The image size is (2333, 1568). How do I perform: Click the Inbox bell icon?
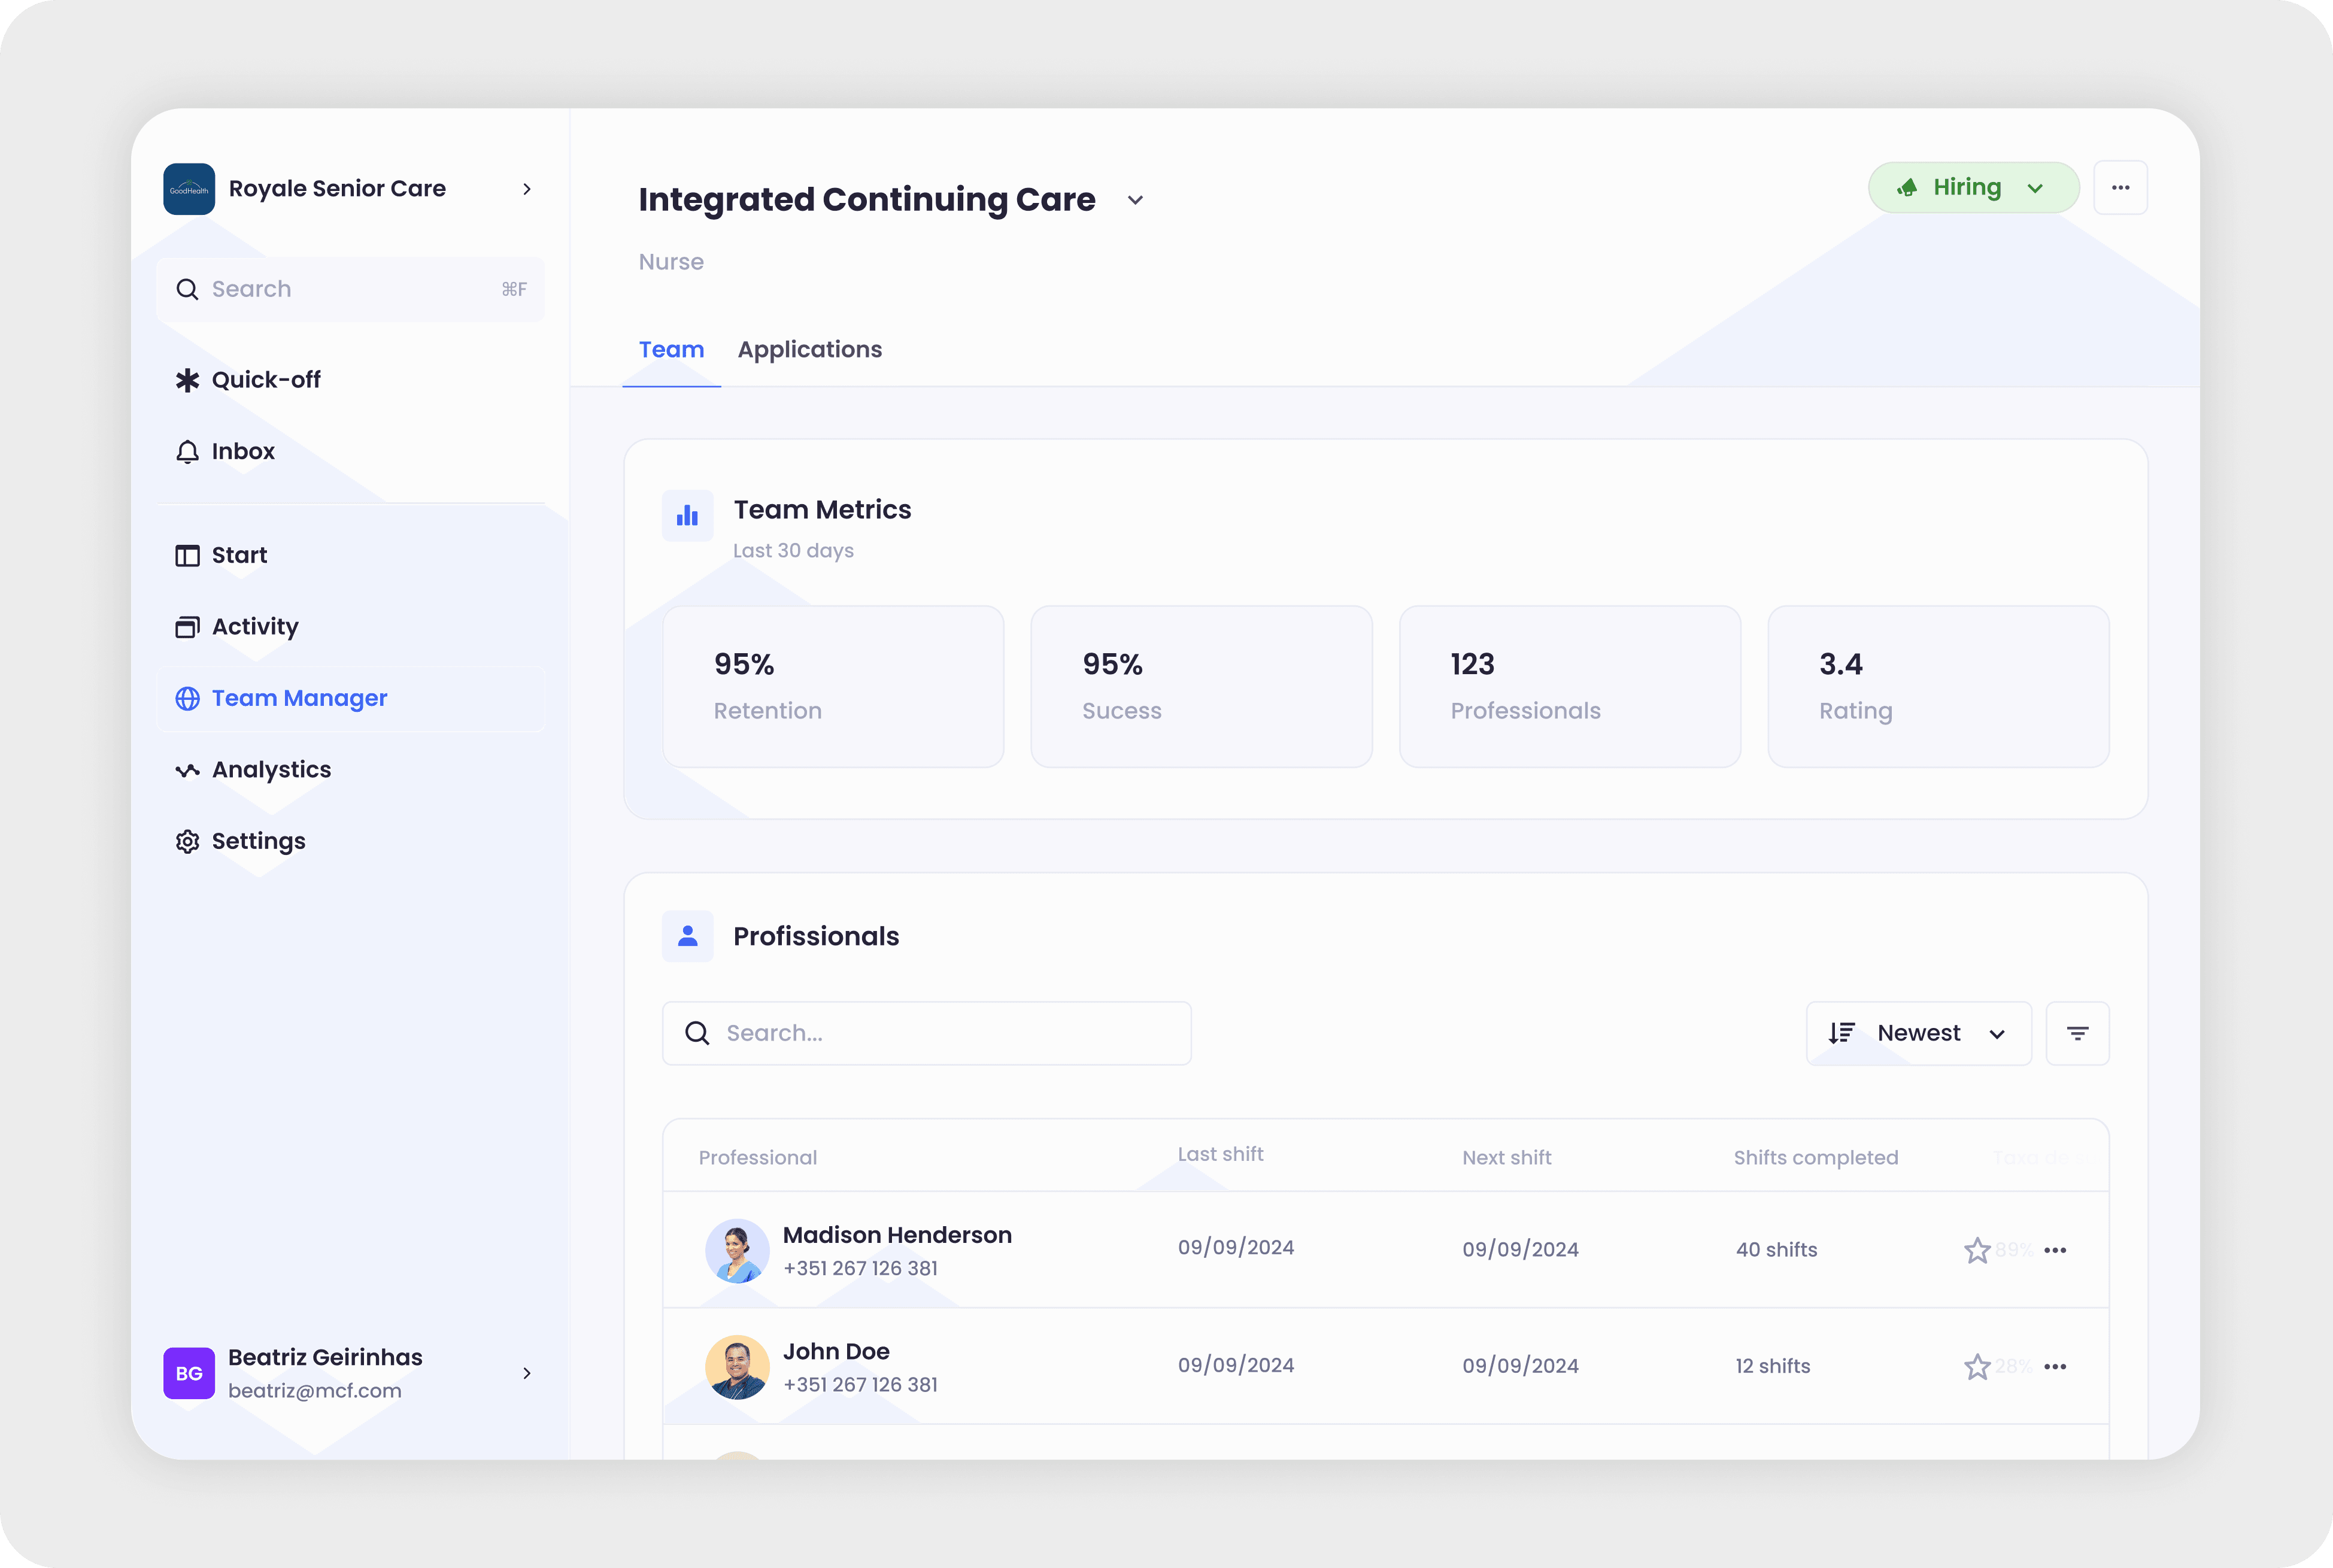(187, 452)
